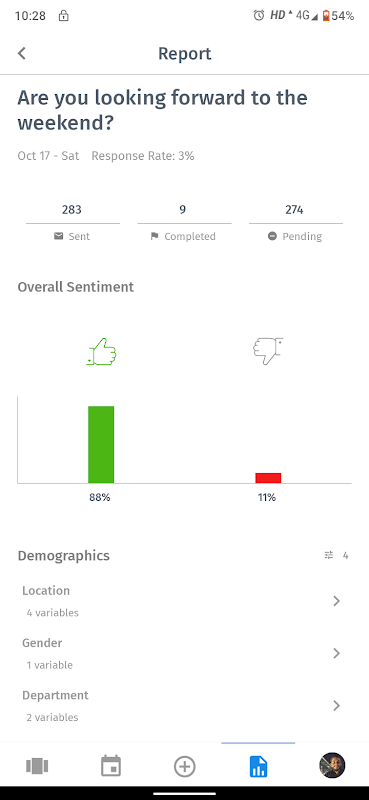Go back using the header arrow
The width and height of the screenshot is (369, 800).
(21, 53)
